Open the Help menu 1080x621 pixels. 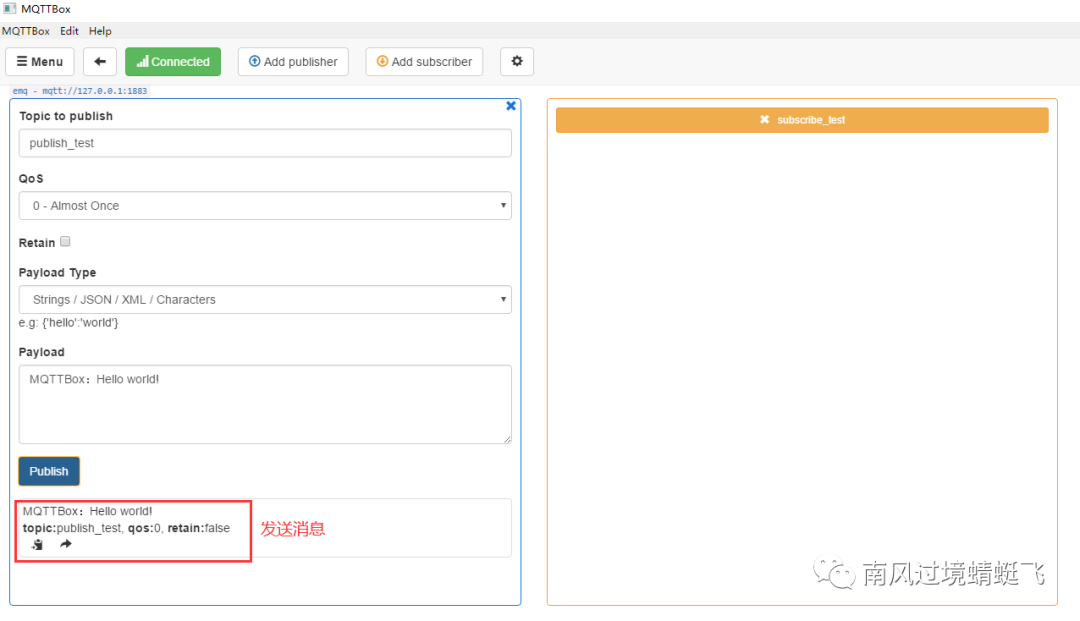tap(100, 31)
